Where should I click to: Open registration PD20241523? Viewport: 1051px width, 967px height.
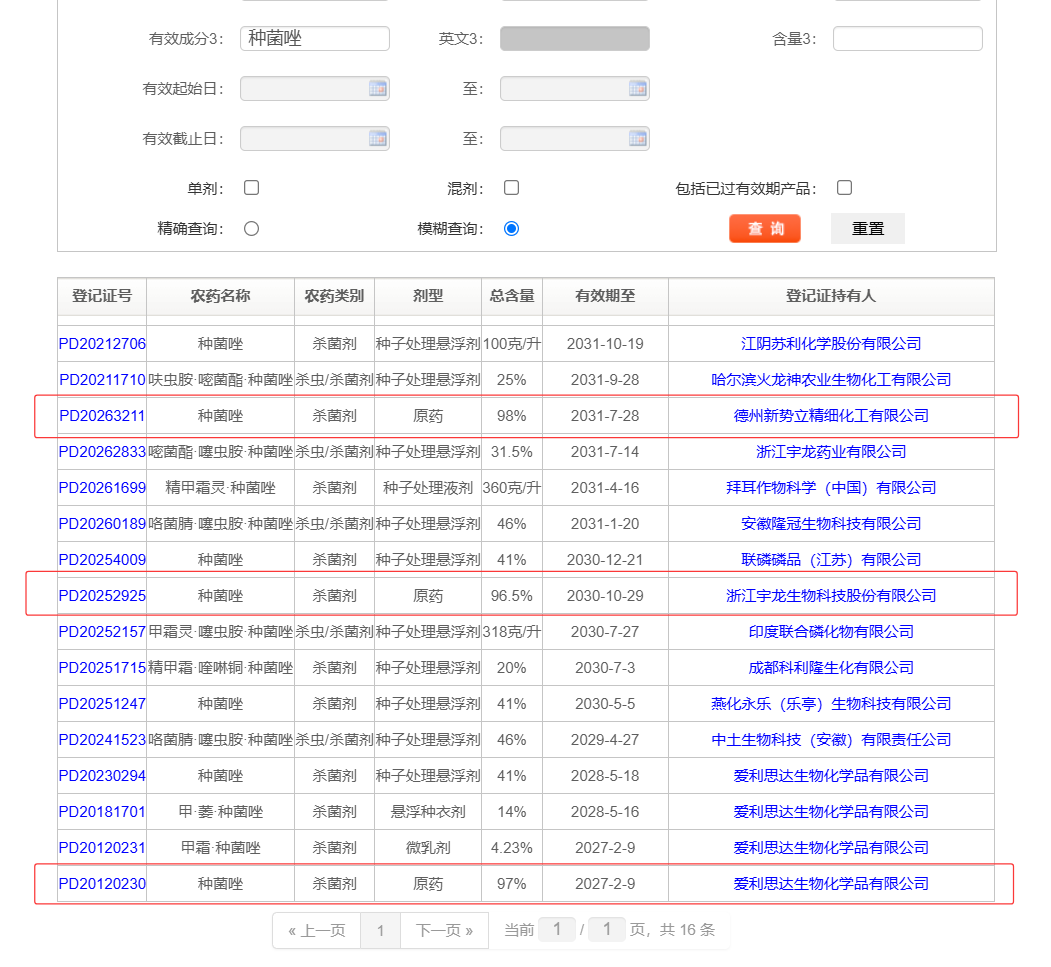point(102,740)
